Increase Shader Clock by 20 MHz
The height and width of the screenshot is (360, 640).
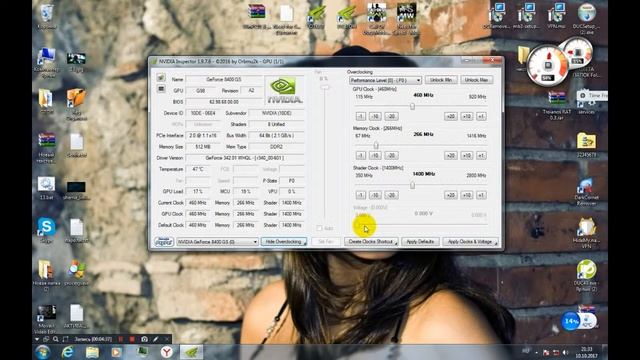pyautogui.click(x=451, y=195)
